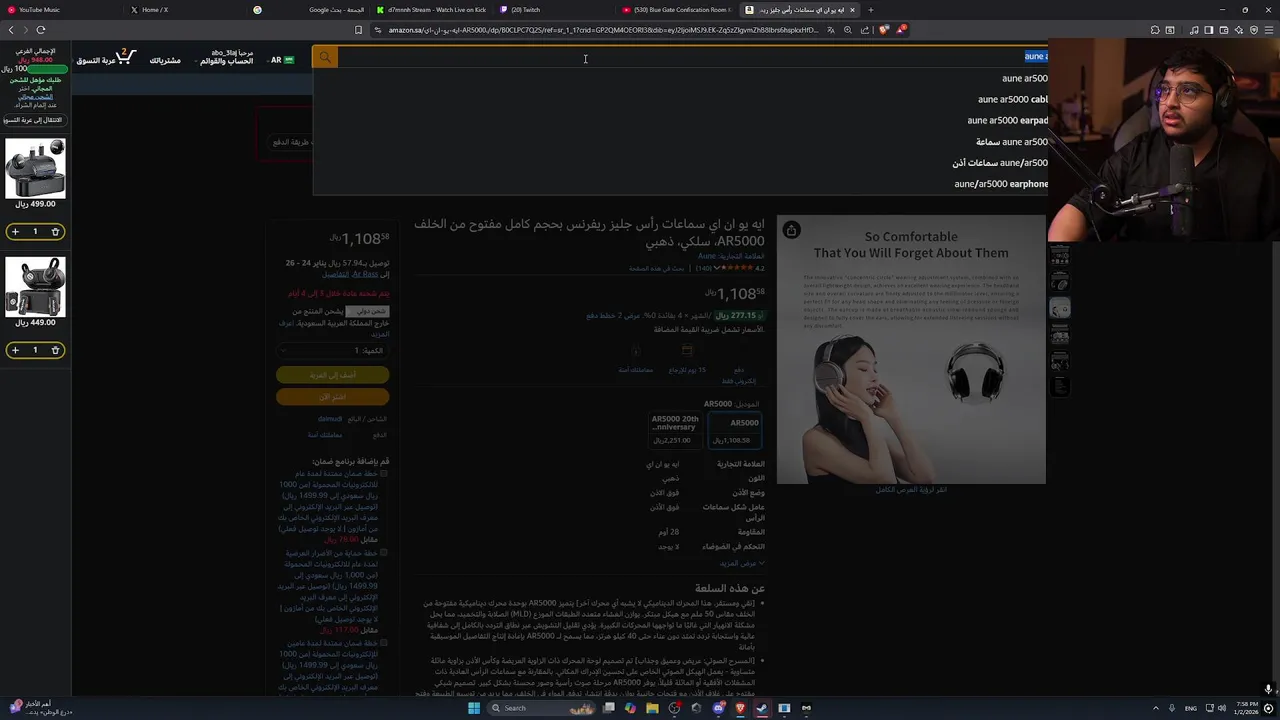Click the orange Buy Now button
The width and height of the screenshot is (1280, 720).
333,397
